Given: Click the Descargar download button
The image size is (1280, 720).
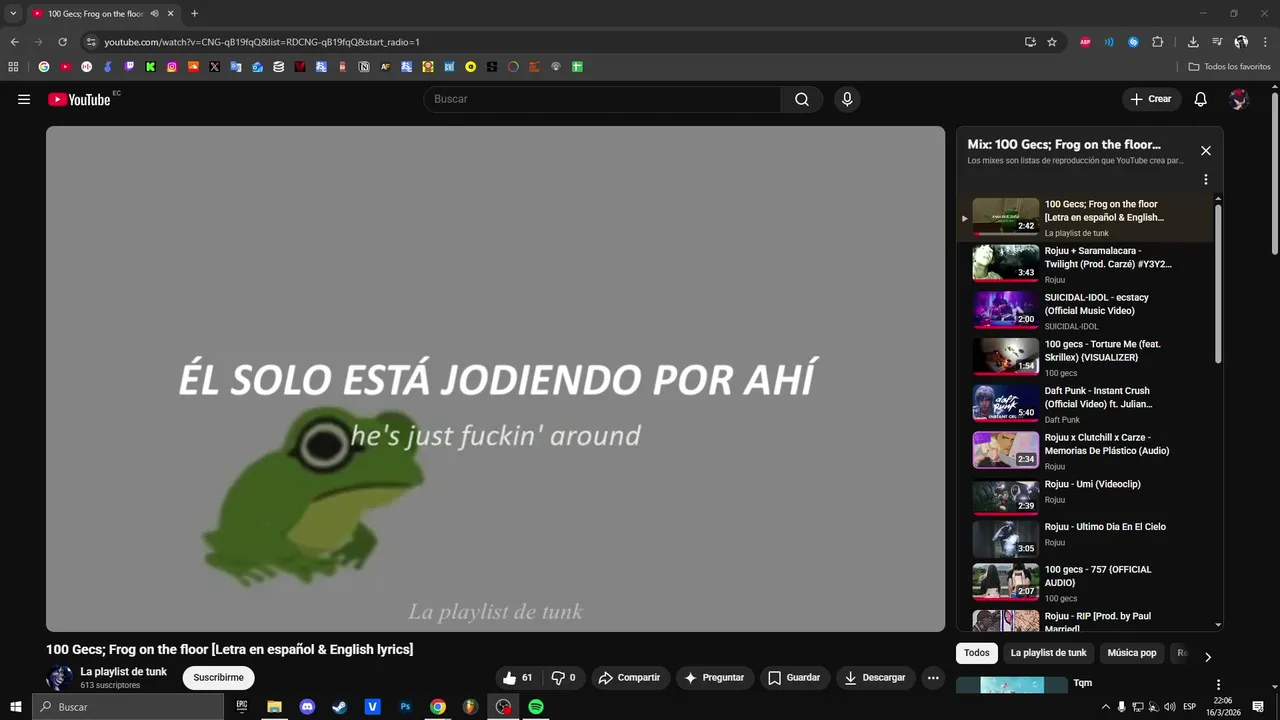Looking at the screenshot, I should pos(875,677).
